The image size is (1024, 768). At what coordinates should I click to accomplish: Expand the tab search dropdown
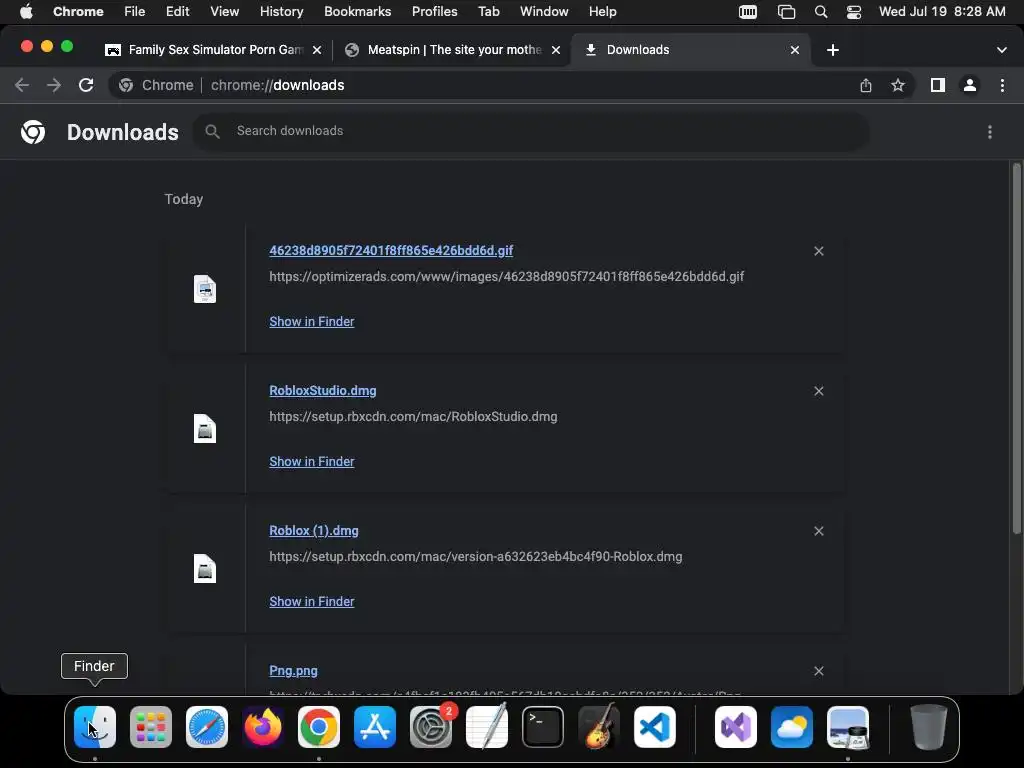click(x=1002, y=50)
